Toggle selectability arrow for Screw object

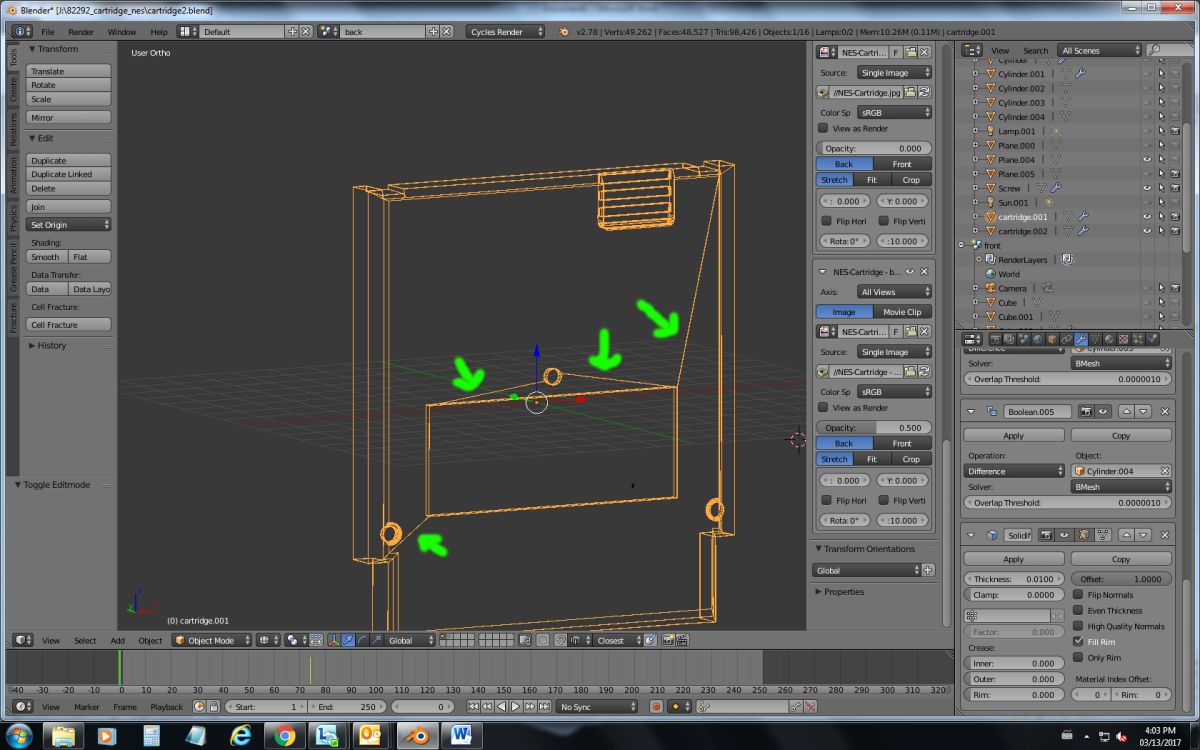click(x=1161, y=188)
